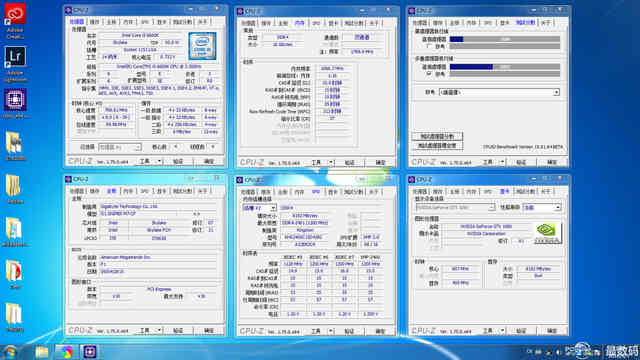Image resolution: width=640 pixels, height=360 pixels.
Task: Click the 'Kingston' manufacturer value in SPD window
Action: (x=305, y=230)
